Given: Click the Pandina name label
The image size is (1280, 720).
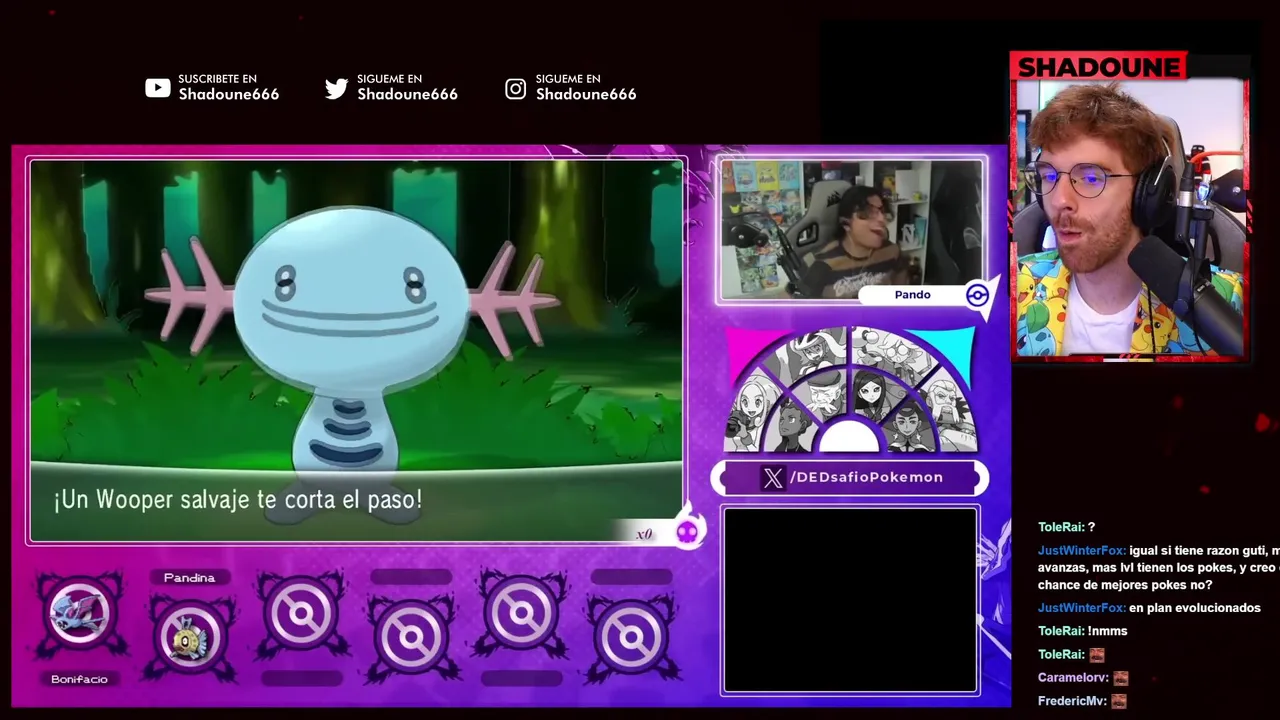Looking at the screenshot, I should [x=189, y=578].
